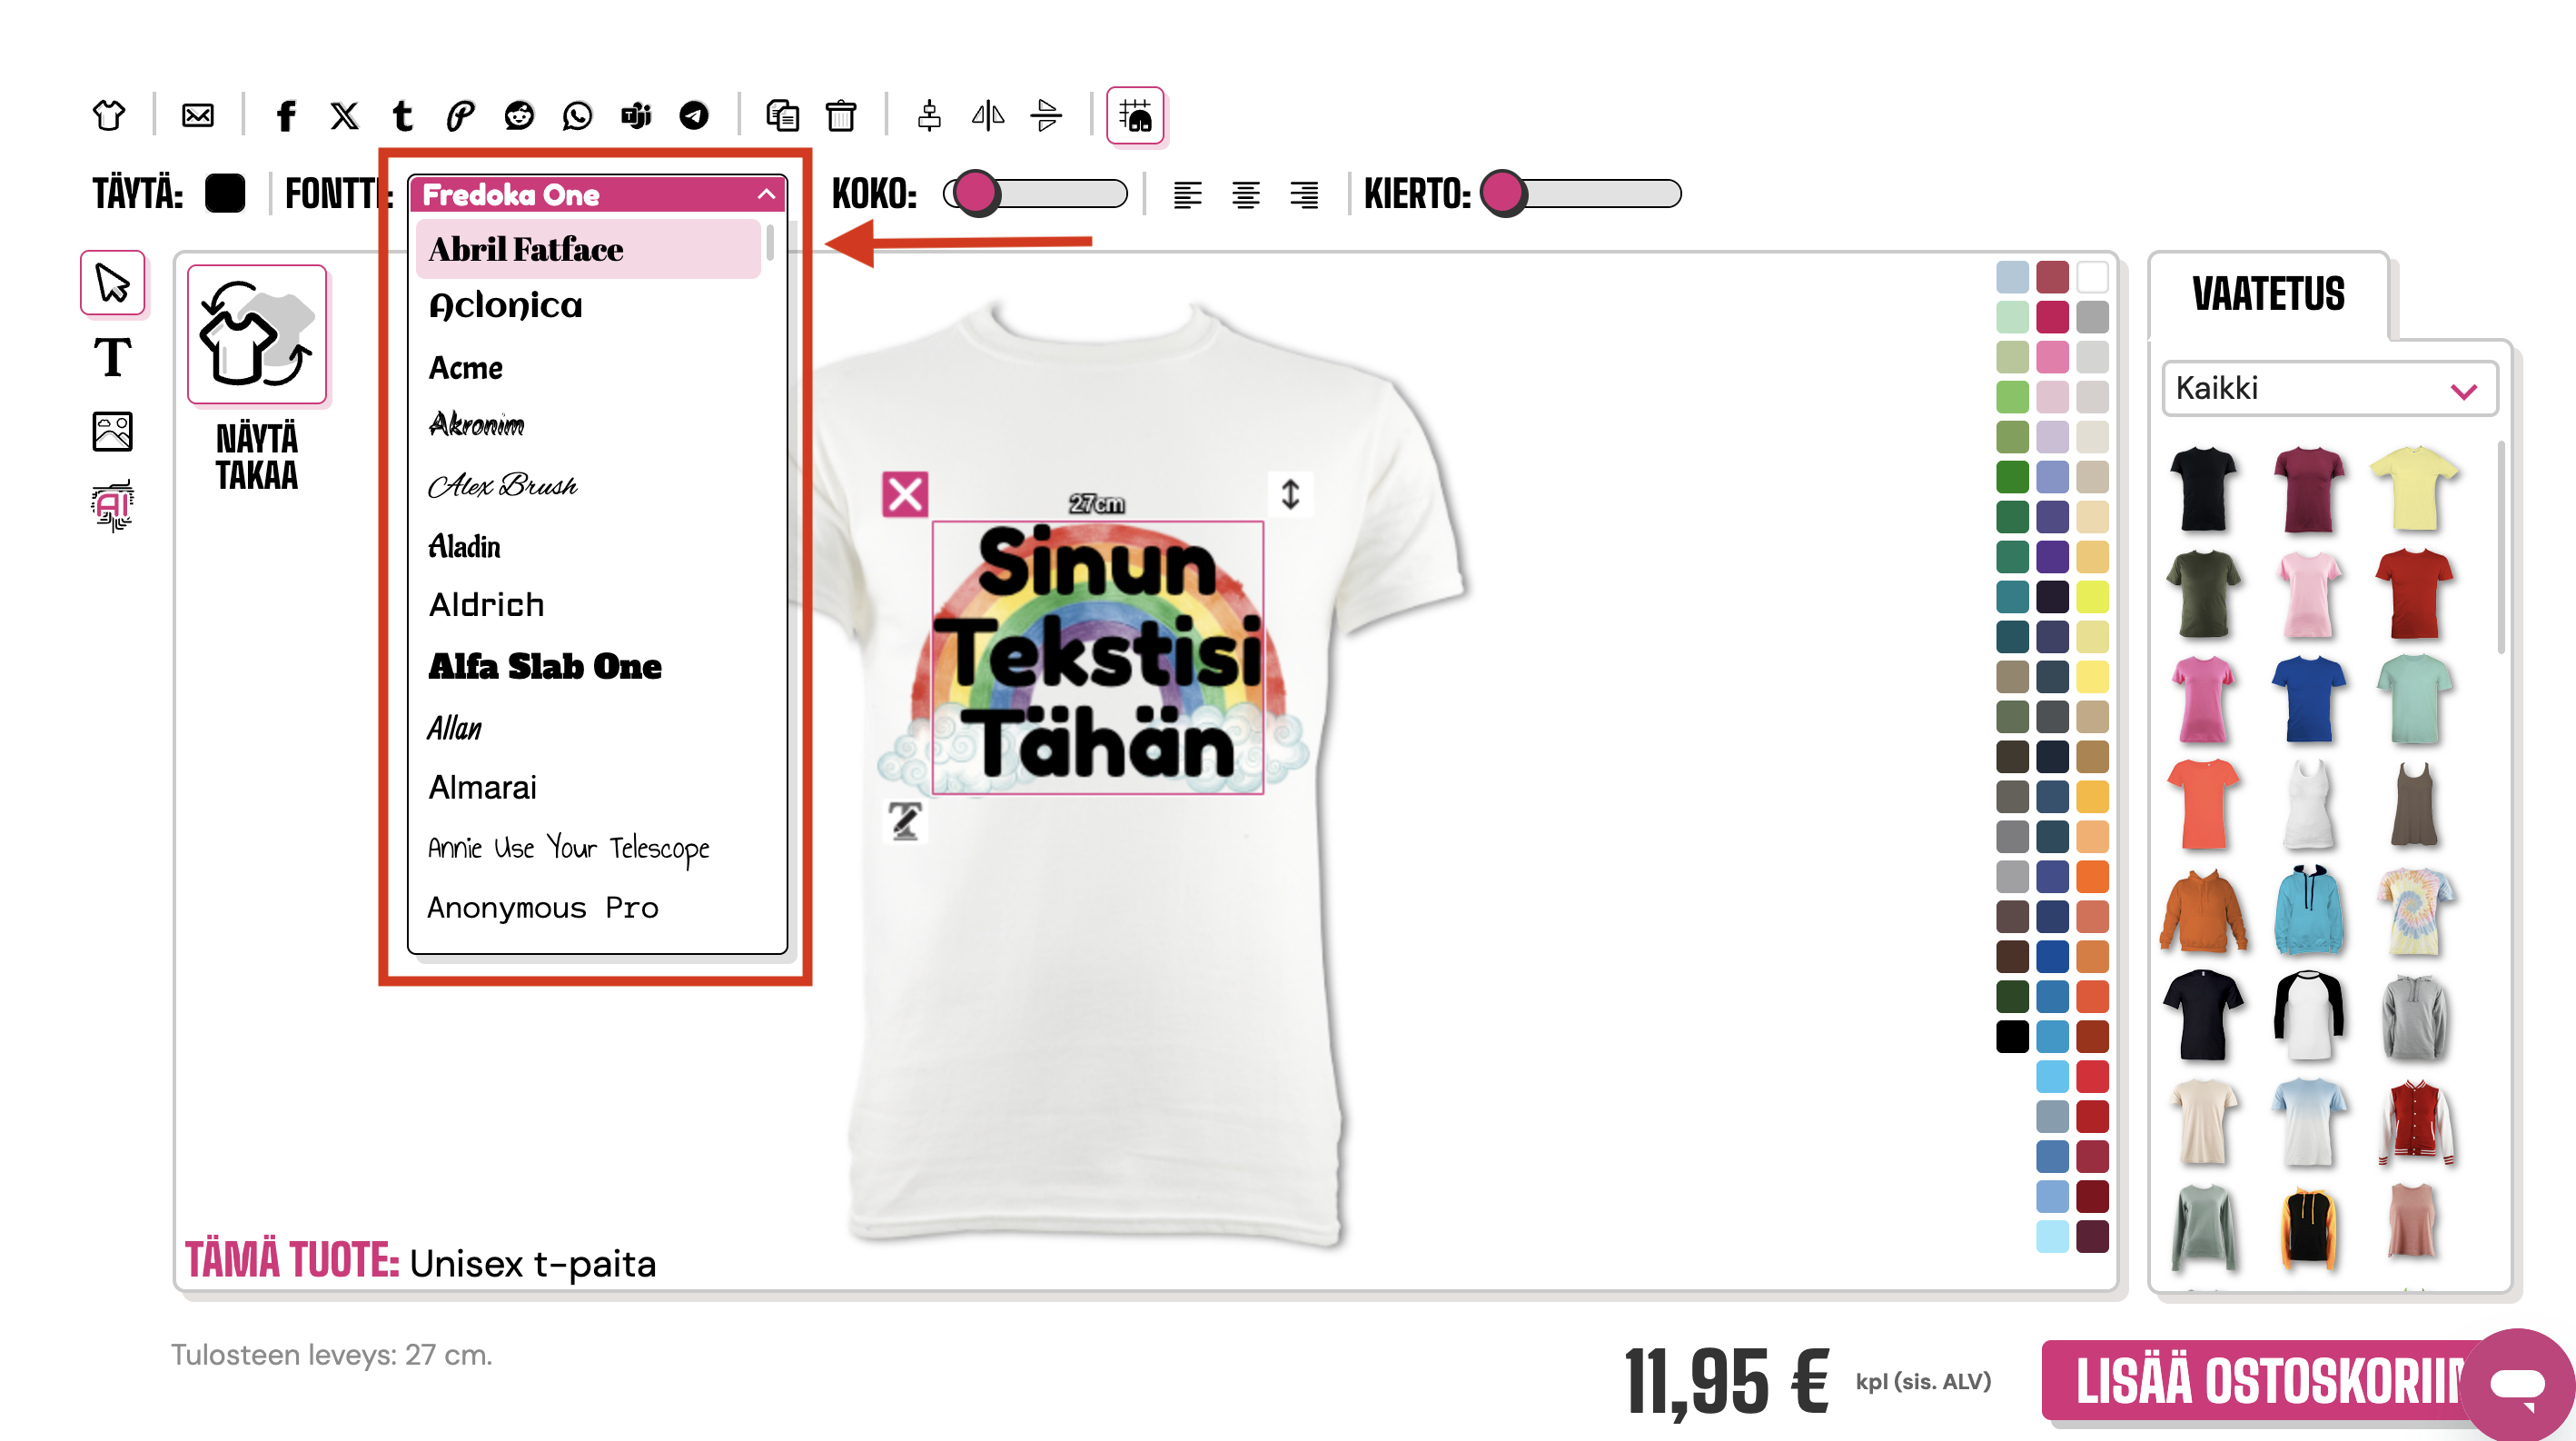Open the VAATETUS tab
This screenshot has height=1441, width=2576.
pos(2268,295)
